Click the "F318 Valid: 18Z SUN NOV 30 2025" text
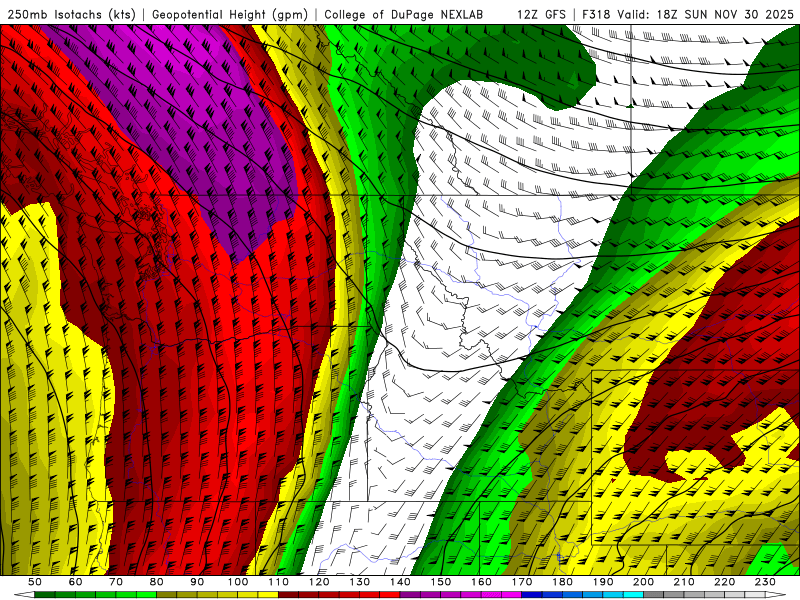Viewport: 800px width, 600px height. (688, 14)
